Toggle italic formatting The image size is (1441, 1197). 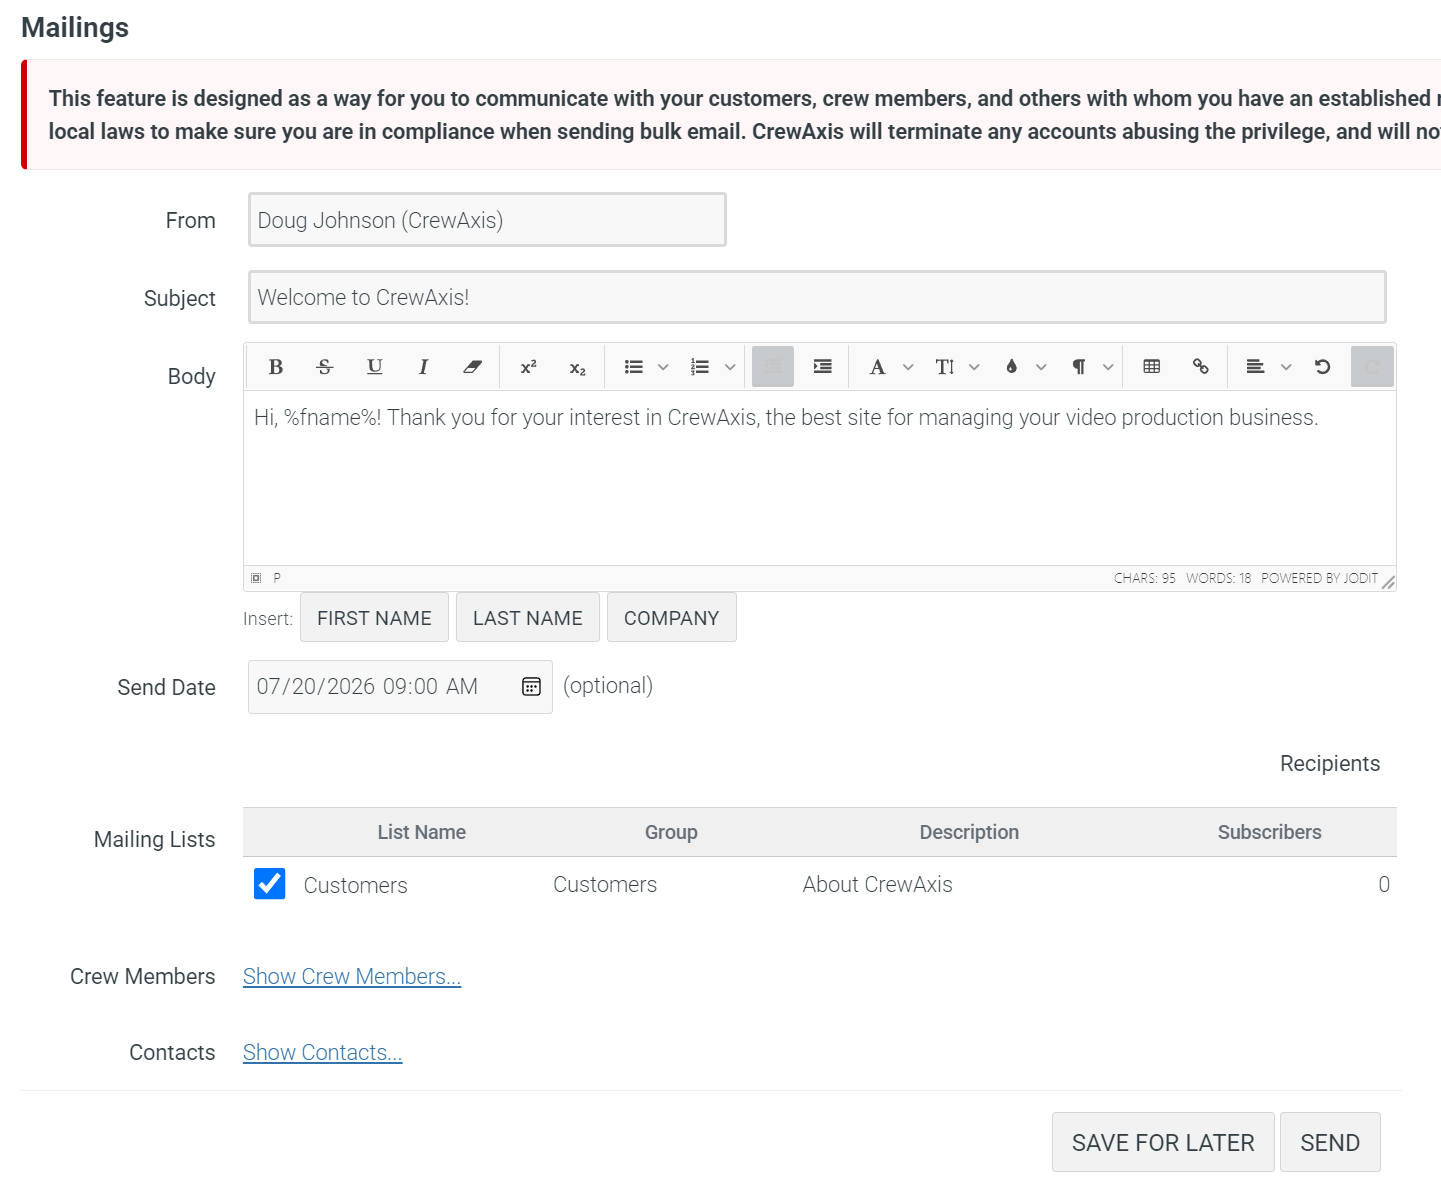(x=423, y=367)
